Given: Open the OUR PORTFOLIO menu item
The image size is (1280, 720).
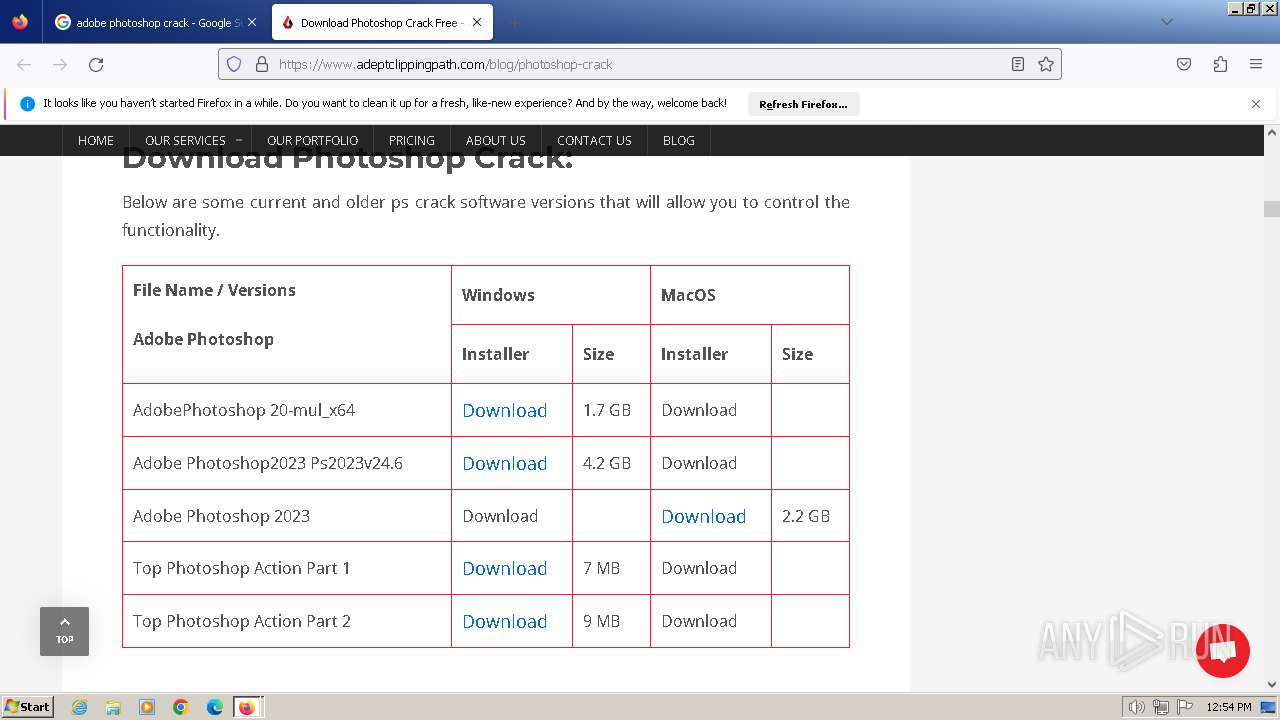Looking at the screenshot, I should click(x=312, y=140).
